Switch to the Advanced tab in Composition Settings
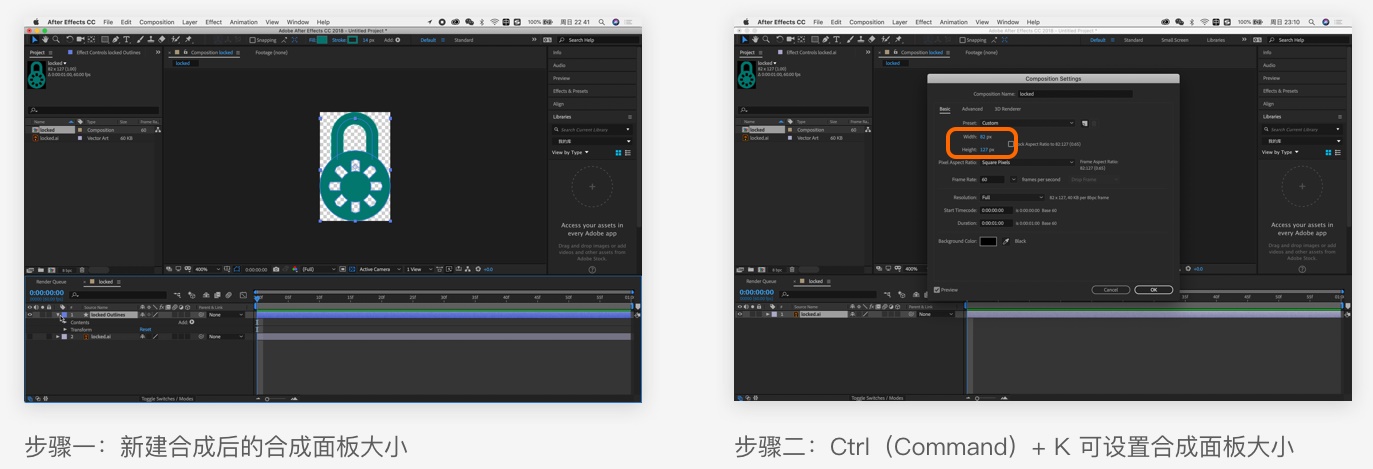This screenshot has height=469, width=1373. point(972,109)
